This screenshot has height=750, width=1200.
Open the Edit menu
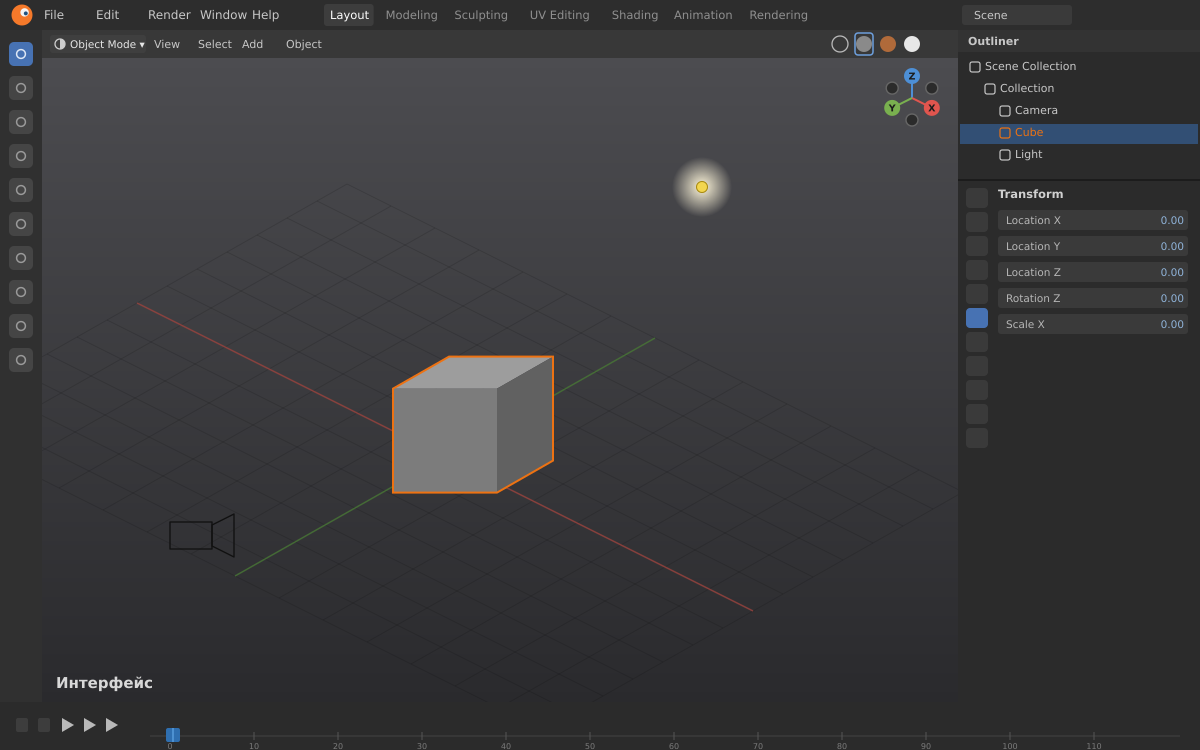(x=107, y=15)
